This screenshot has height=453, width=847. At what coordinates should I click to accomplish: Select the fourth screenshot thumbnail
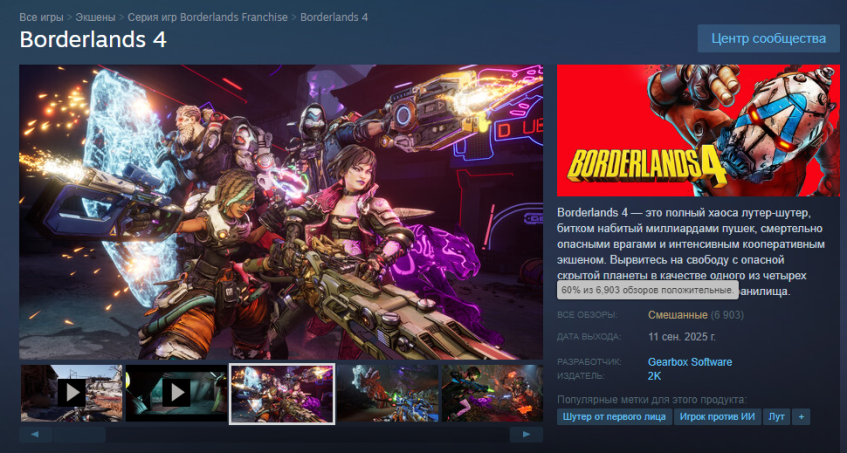coord(387,393)
